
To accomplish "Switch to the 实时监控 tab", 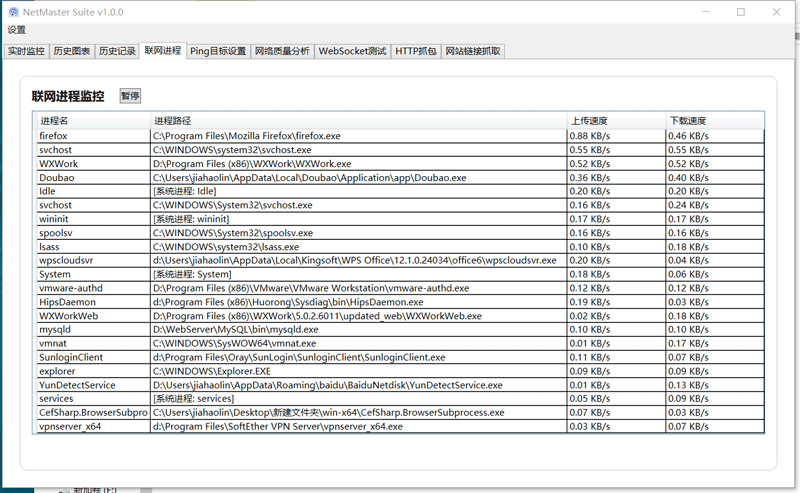I will pos(26,51).
